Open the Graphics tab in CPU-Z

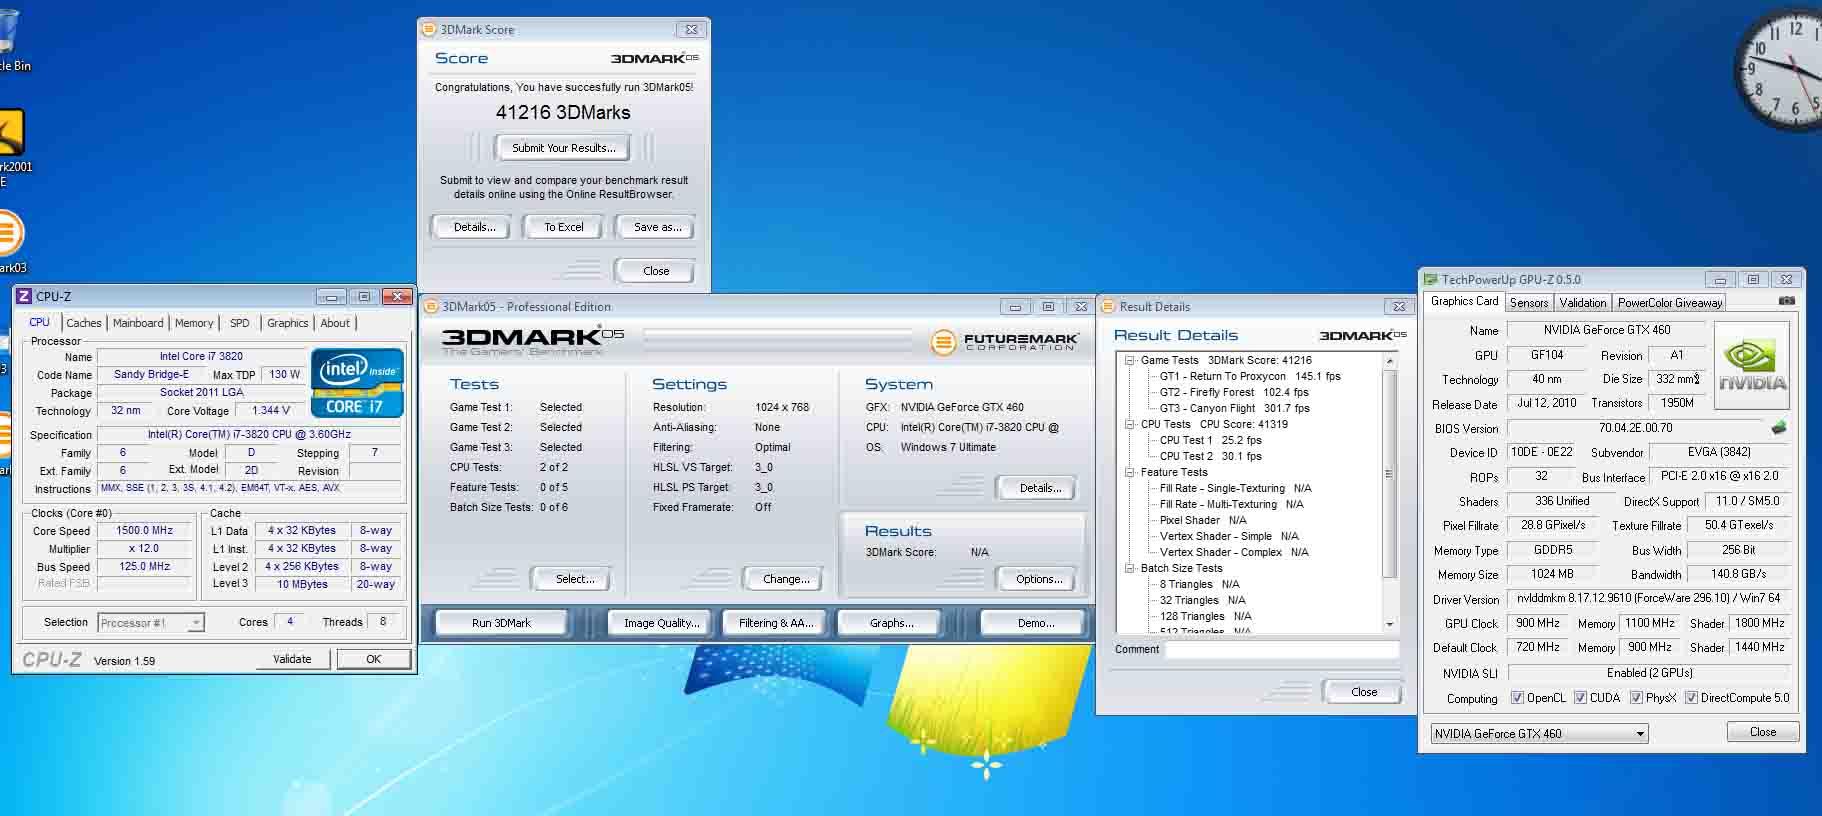(x=287, y=323)
